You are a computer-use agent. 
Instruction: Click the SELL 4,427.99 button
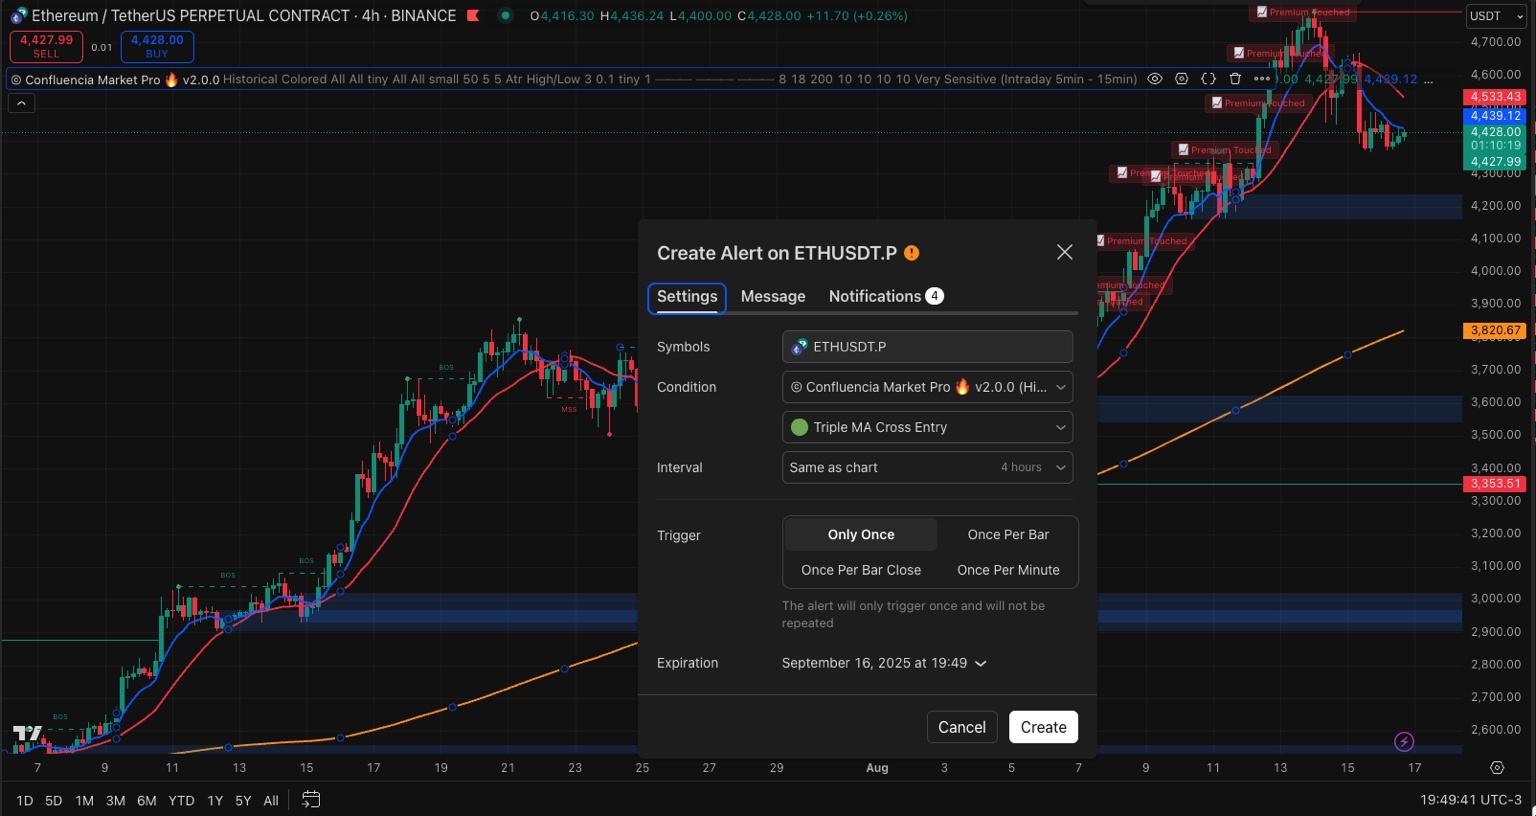tap(46, 46)
